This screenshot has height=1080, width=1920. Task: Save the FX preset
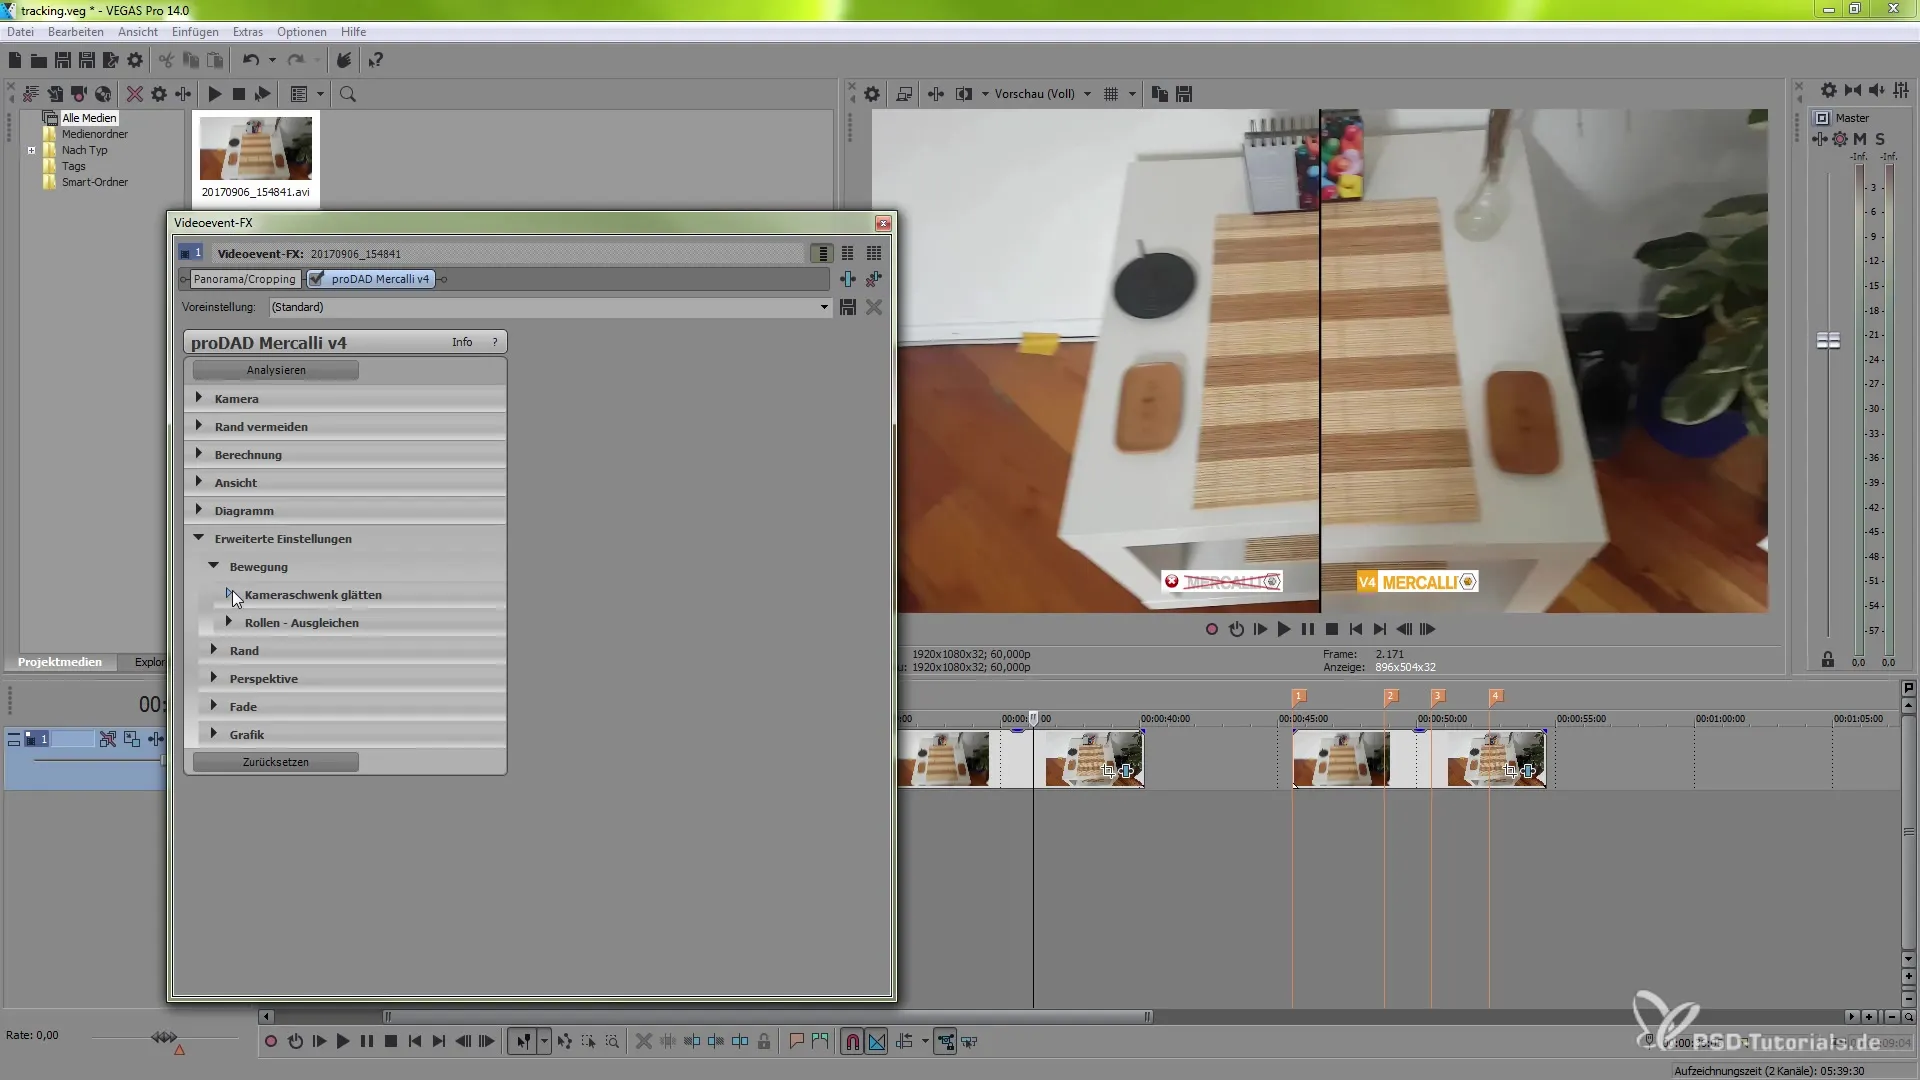click(x=848, y=307)
